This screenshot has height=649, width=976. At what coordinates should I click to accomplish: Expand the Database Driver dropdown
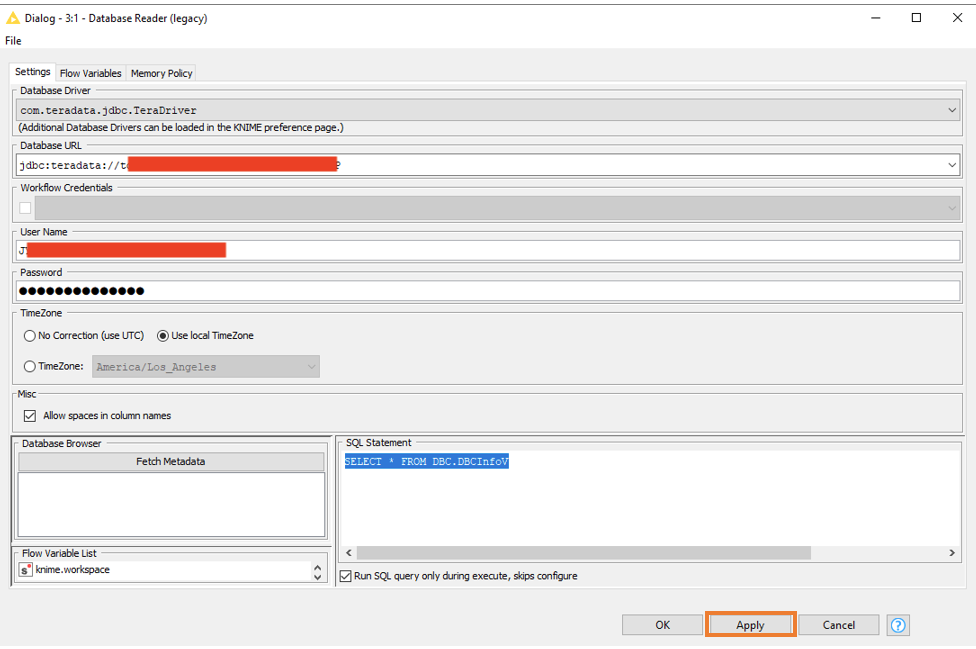point(951,111)
